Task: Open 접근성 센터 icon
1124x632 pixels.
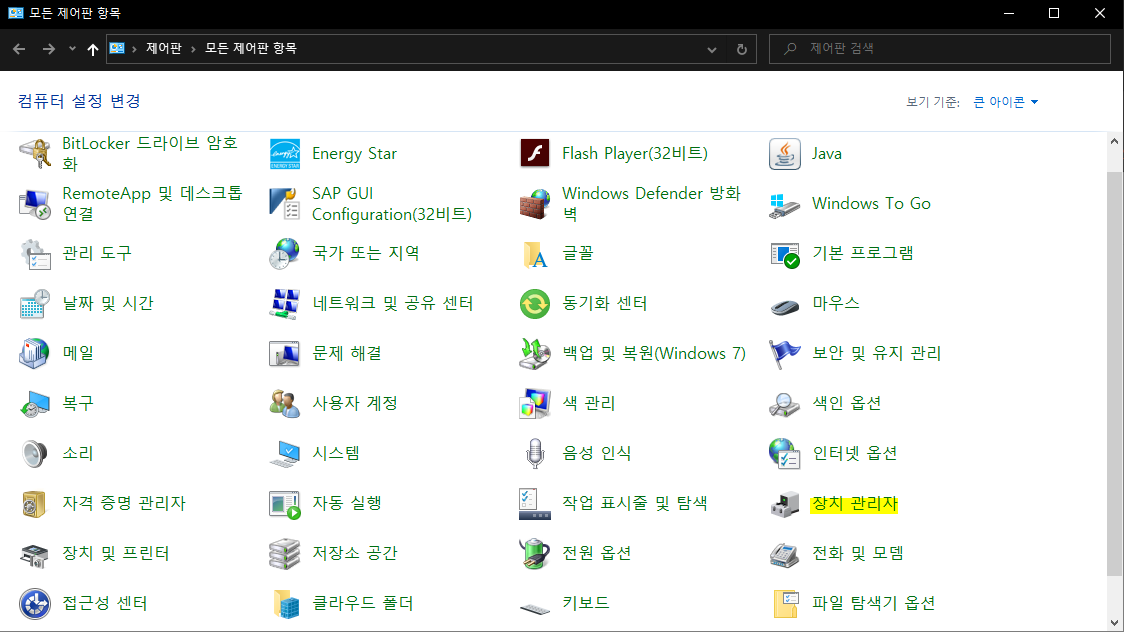Action: pos(34,603)
